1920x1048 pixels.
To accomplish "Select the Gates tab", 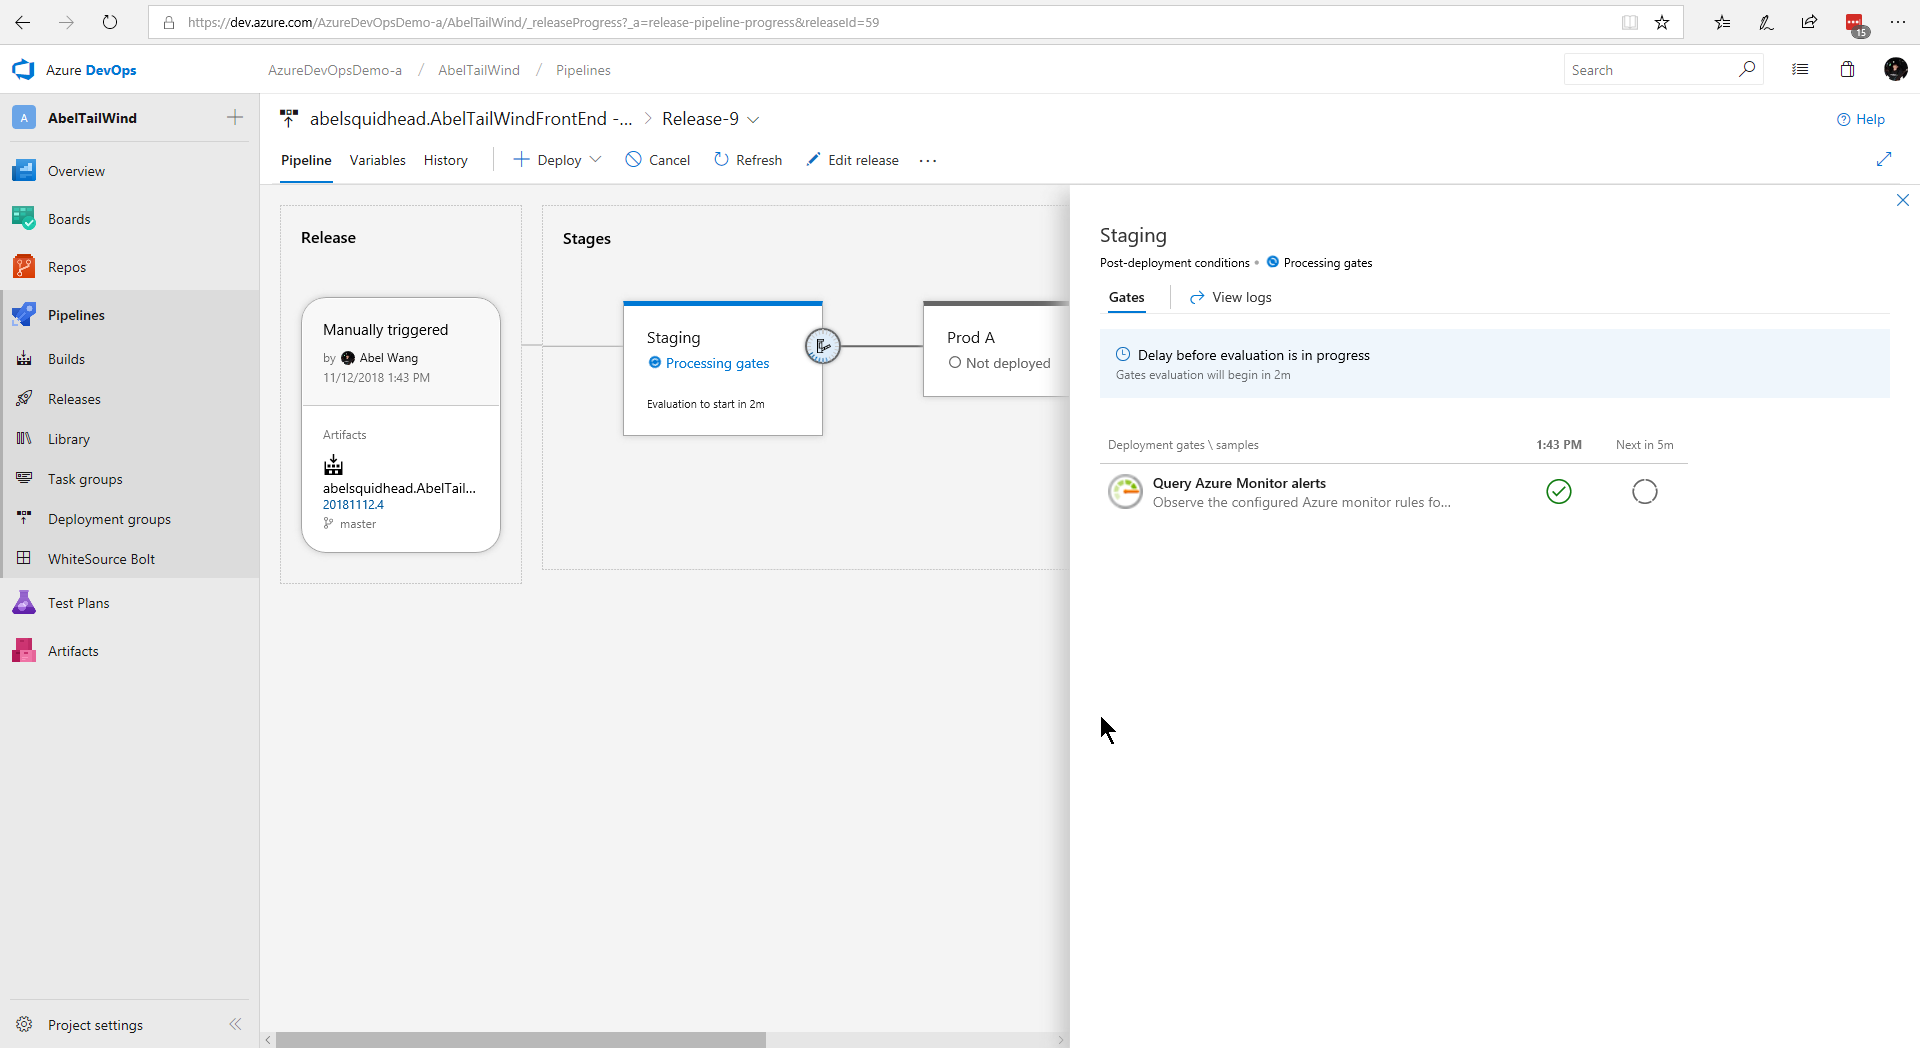I will [x=1126, y=297].
